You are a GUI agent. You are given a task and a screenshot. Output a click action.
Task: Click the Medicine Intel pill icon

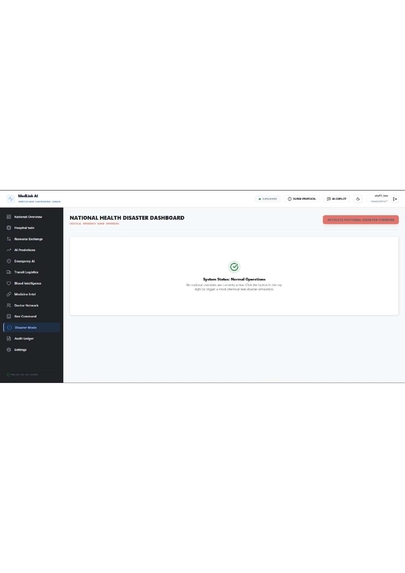9,294
